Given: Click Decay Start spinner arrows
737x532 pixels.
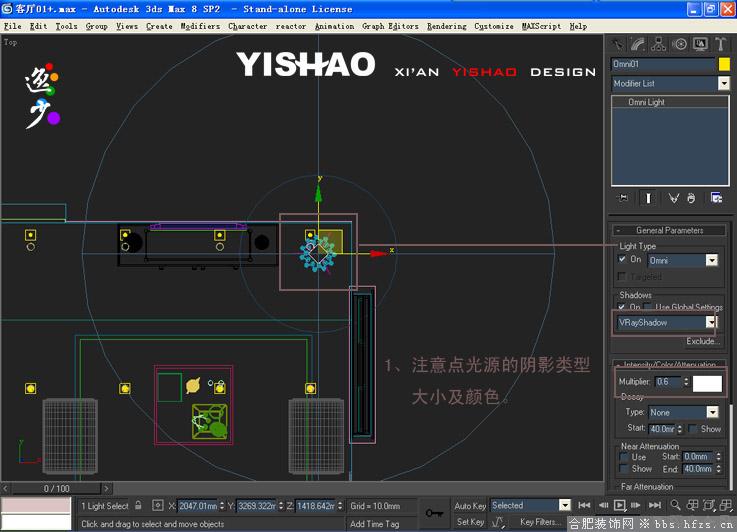Looking at the screenshot, I should point(680,429).
